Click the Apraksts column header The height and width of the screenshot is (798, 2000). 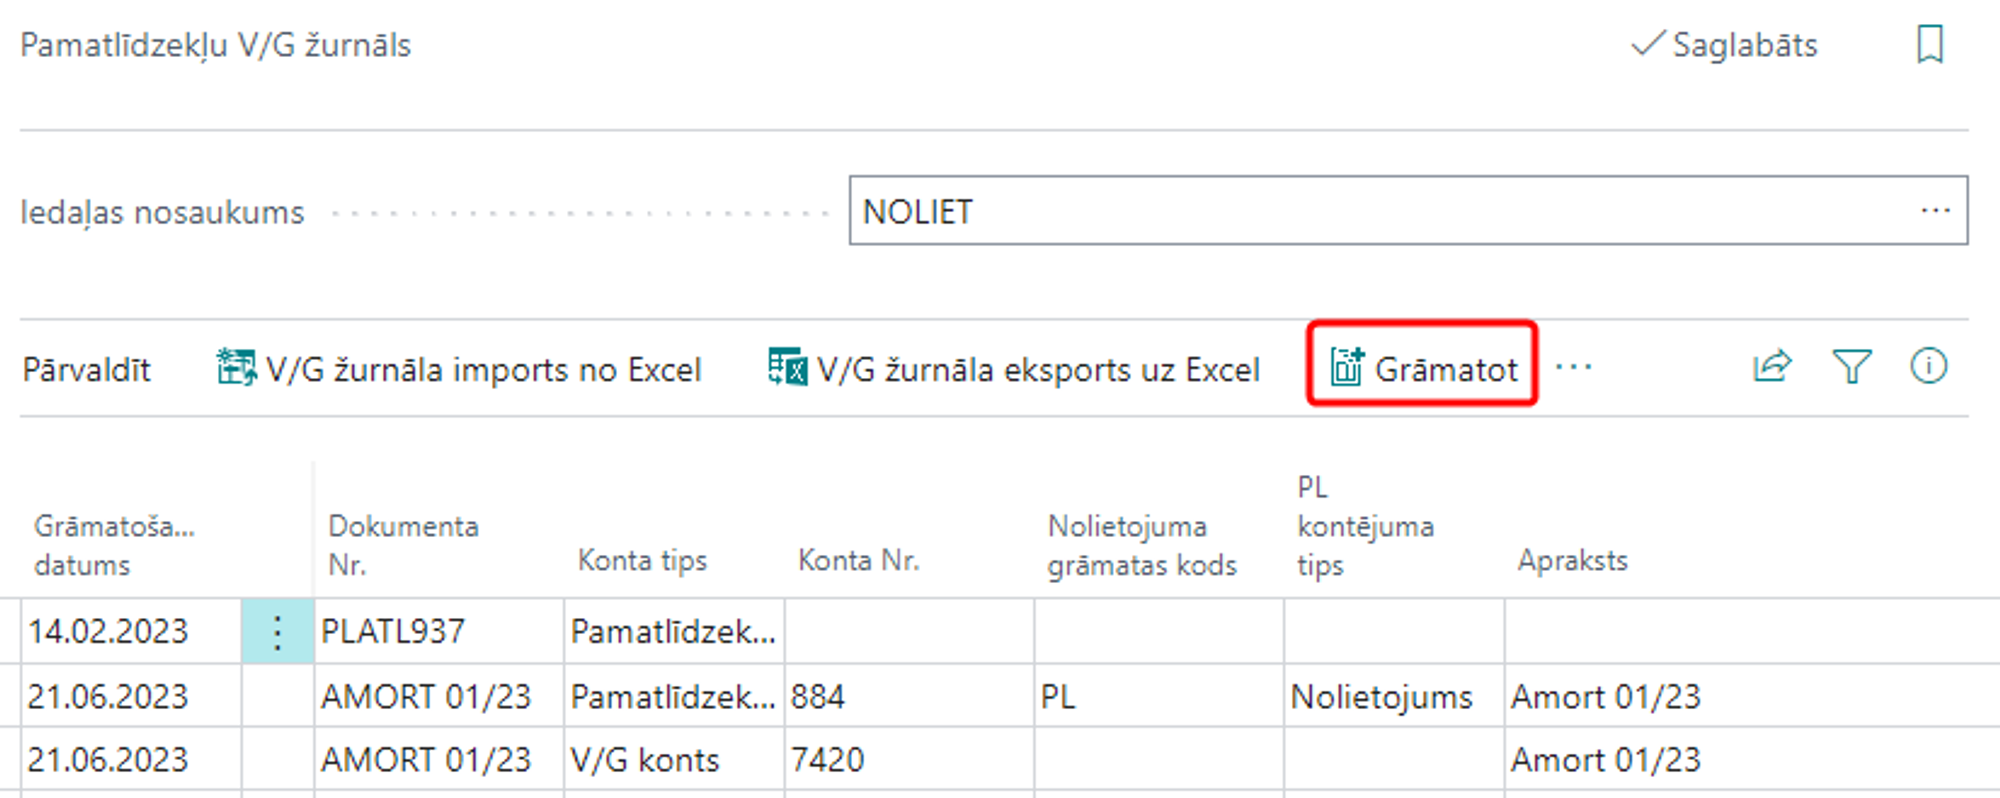(1572, 560)
